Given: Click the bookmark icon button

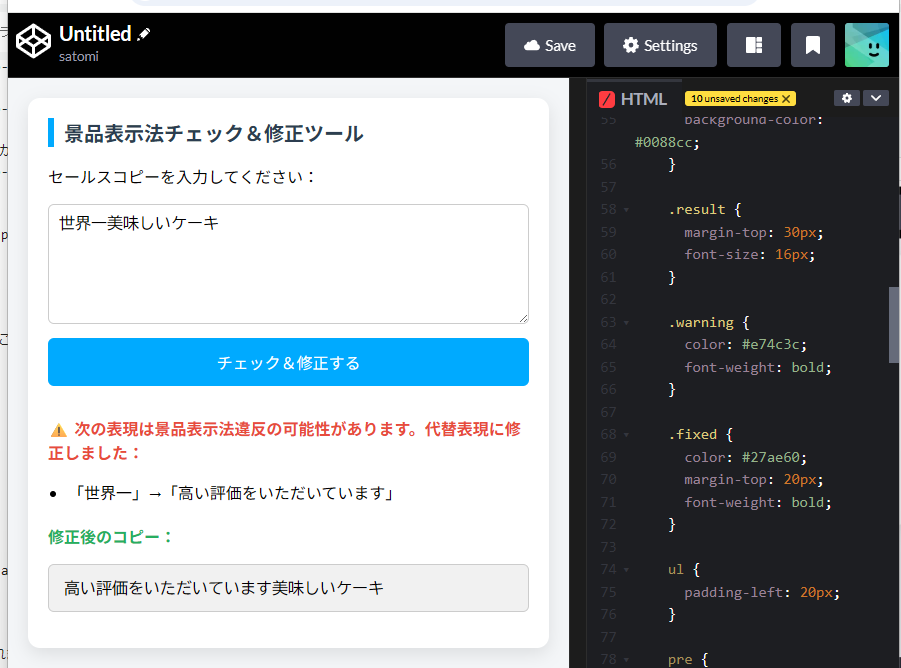Looking at the screenshot, I should pos(813,45).
